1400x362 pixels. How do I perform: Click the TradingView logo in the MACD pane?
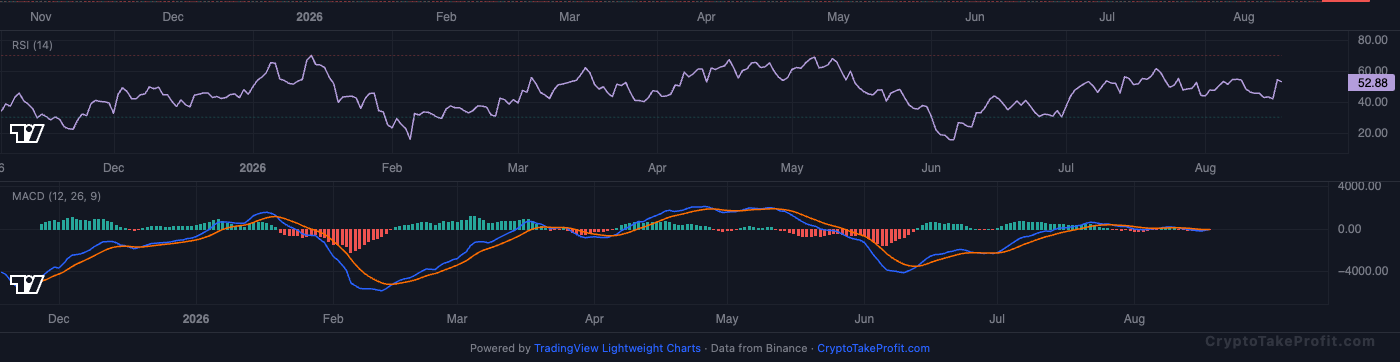tap(27, 284)
